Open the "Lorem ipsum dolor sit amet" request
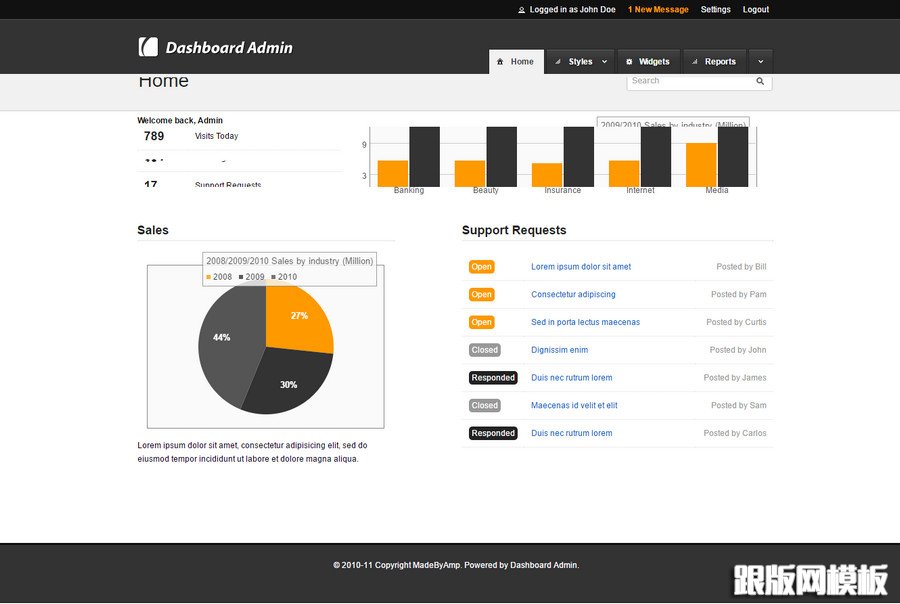This screenshot has height=604, width=900. [581, 267]
